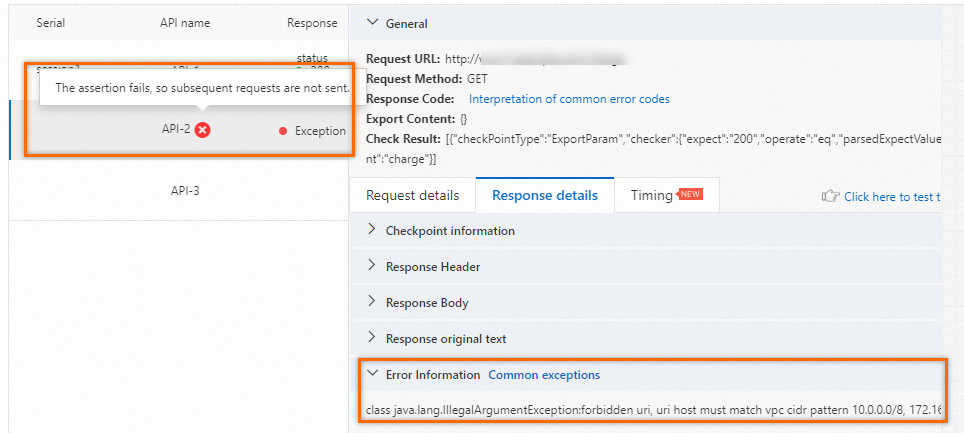Open the Common exceptions link
Screen dimensions: 964x433
pyautogui.click(x=544, y=375)
